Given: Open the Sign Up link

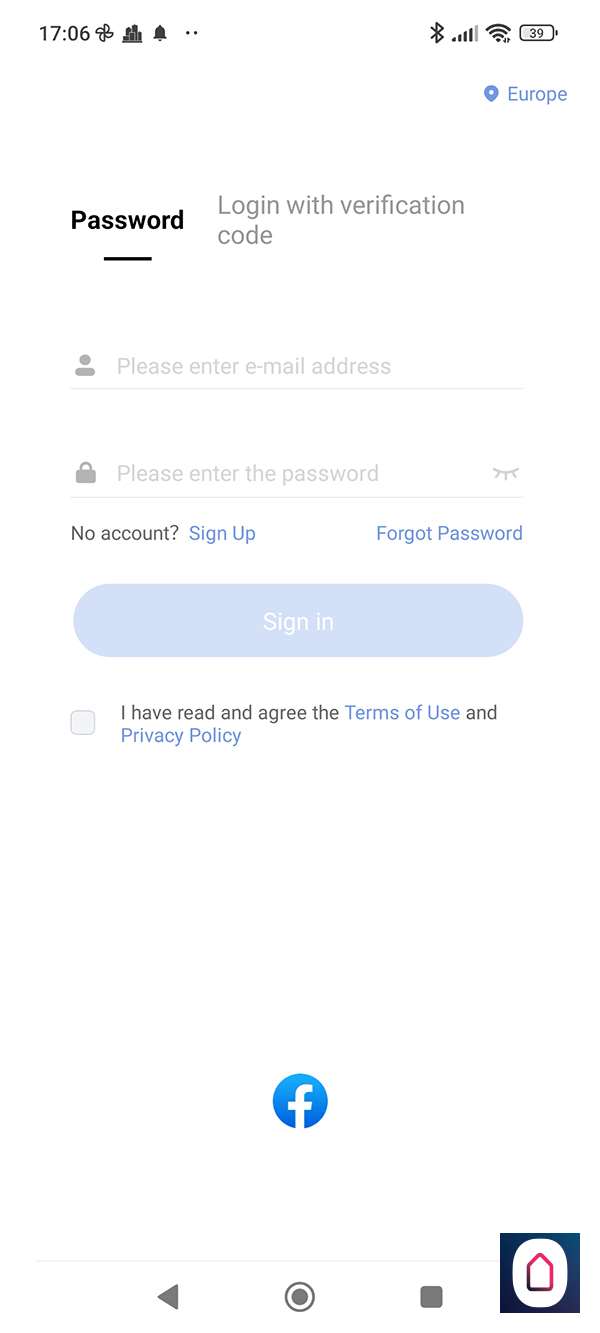Looking at the screenshot, I should coord(222,533).
